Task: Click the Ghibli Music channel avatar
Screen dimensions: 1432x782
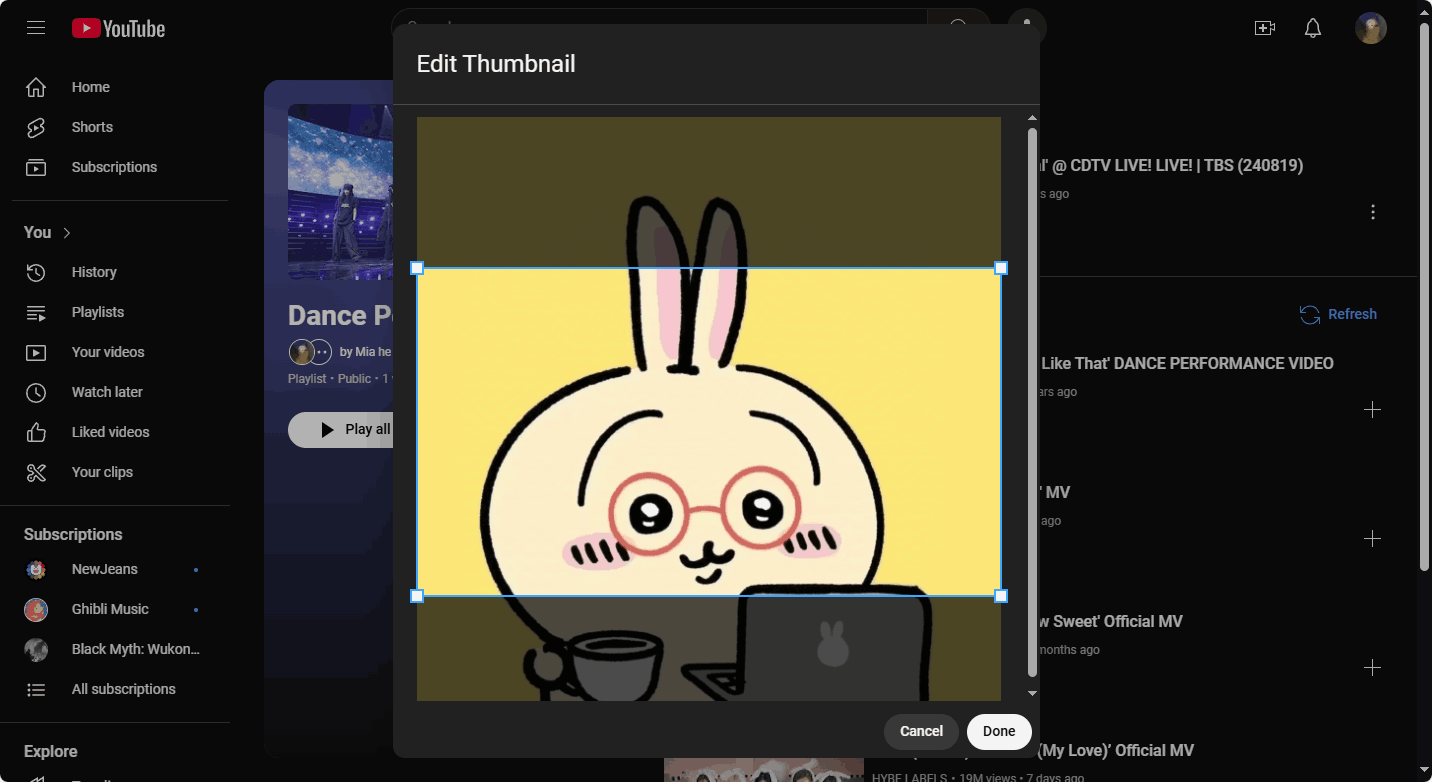Action: click(x=36, y=609)
